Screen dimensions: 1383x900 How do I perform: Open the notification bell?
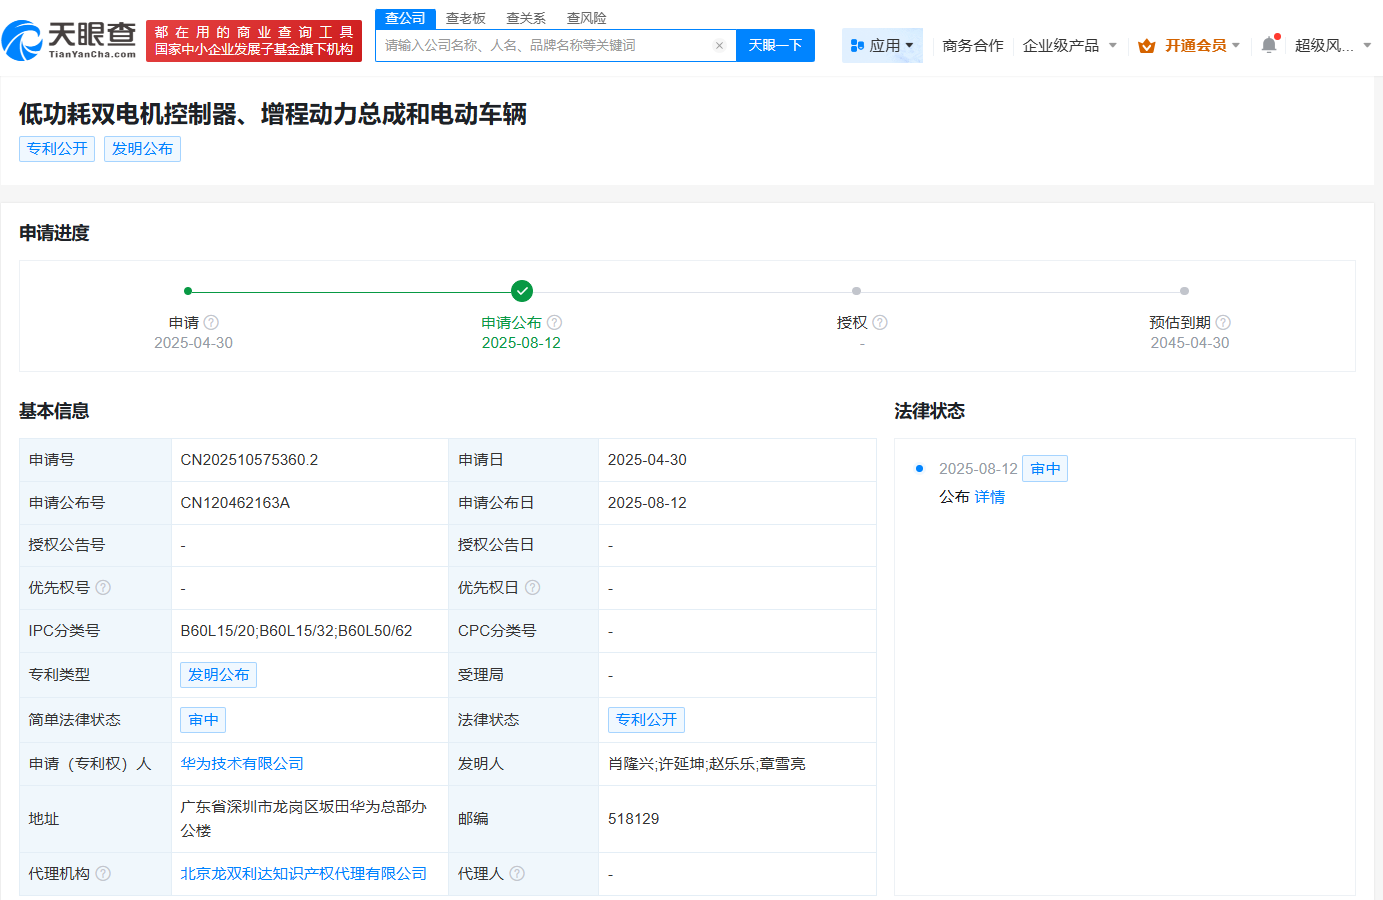tap(1269, 45)
